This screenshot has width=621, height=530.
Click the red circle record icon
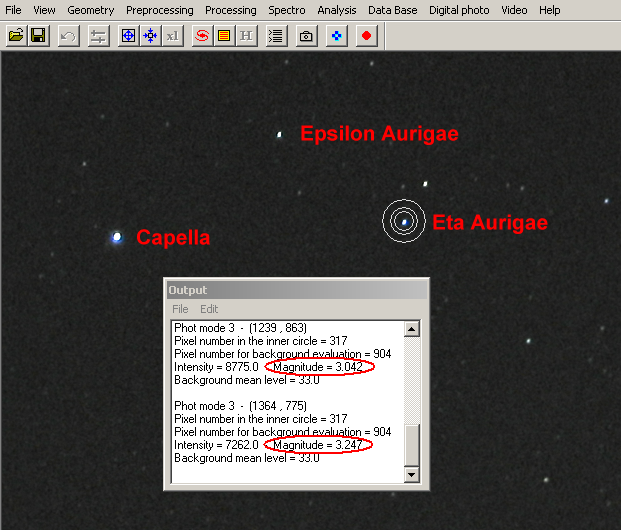pos(366,36)
